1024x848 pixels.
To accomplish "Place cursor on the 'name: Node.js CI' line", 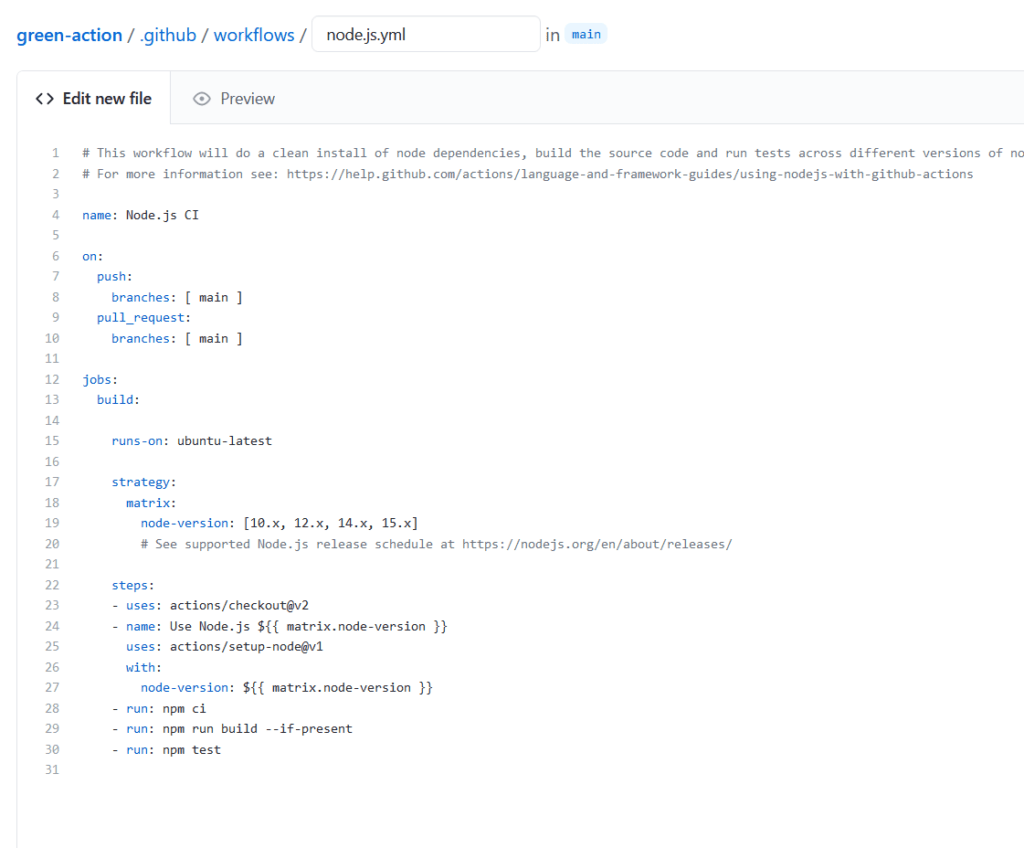I will click(x=140, y=215).
